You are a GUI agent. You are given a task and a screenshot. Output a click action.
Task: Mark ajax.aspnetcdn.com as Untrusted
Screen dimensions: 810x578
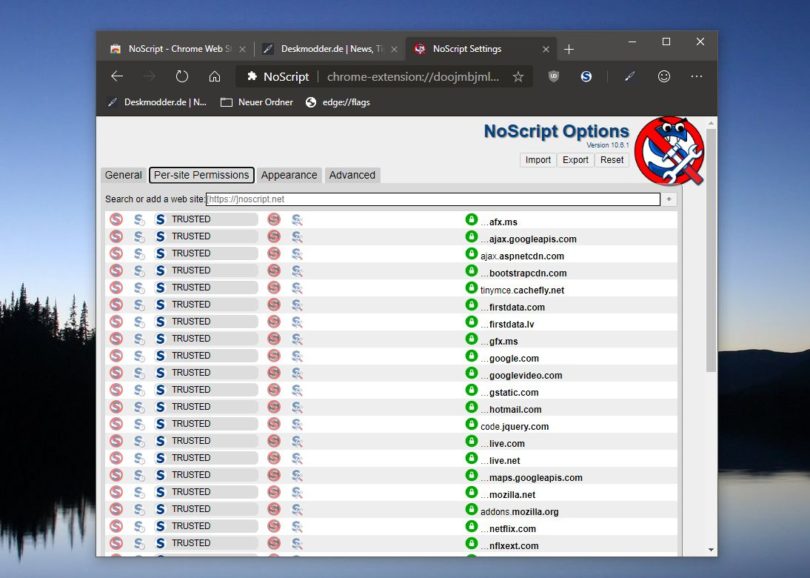(274, 254)
